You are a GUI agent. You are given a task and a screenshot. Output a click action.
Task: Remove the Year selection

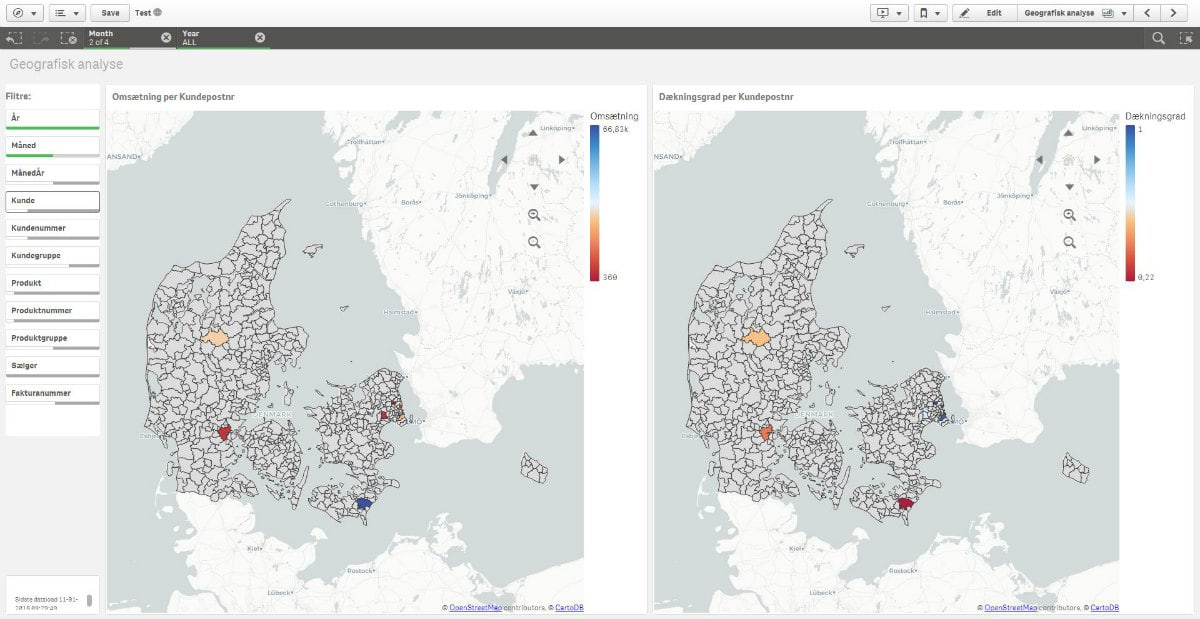260,38
